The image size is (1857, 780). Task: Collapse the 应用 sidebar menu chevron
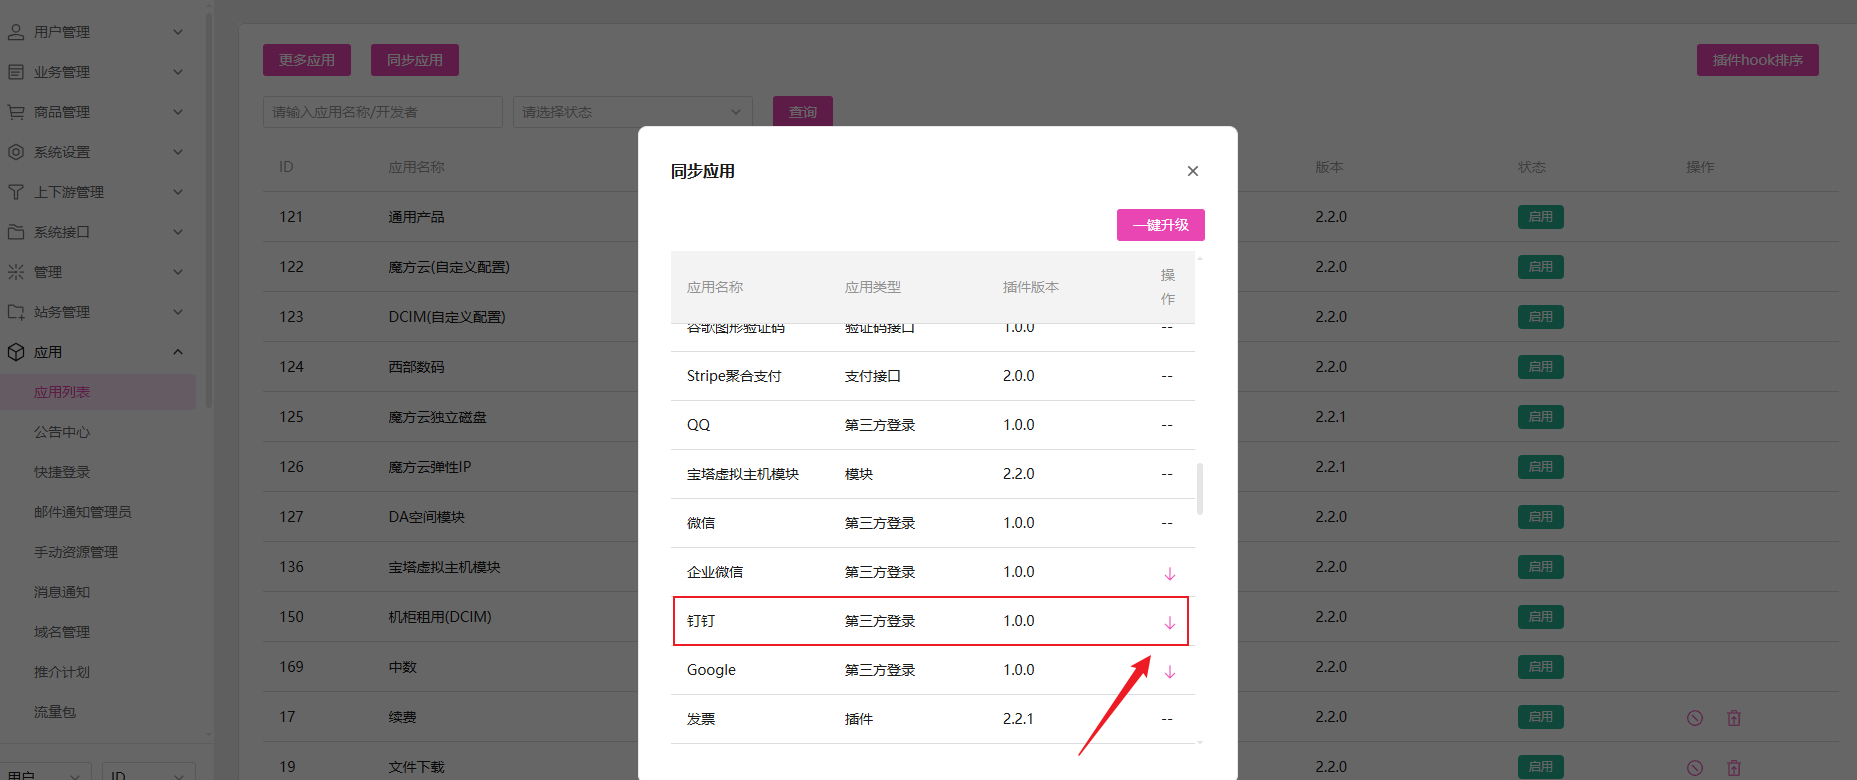click(178, 352)
